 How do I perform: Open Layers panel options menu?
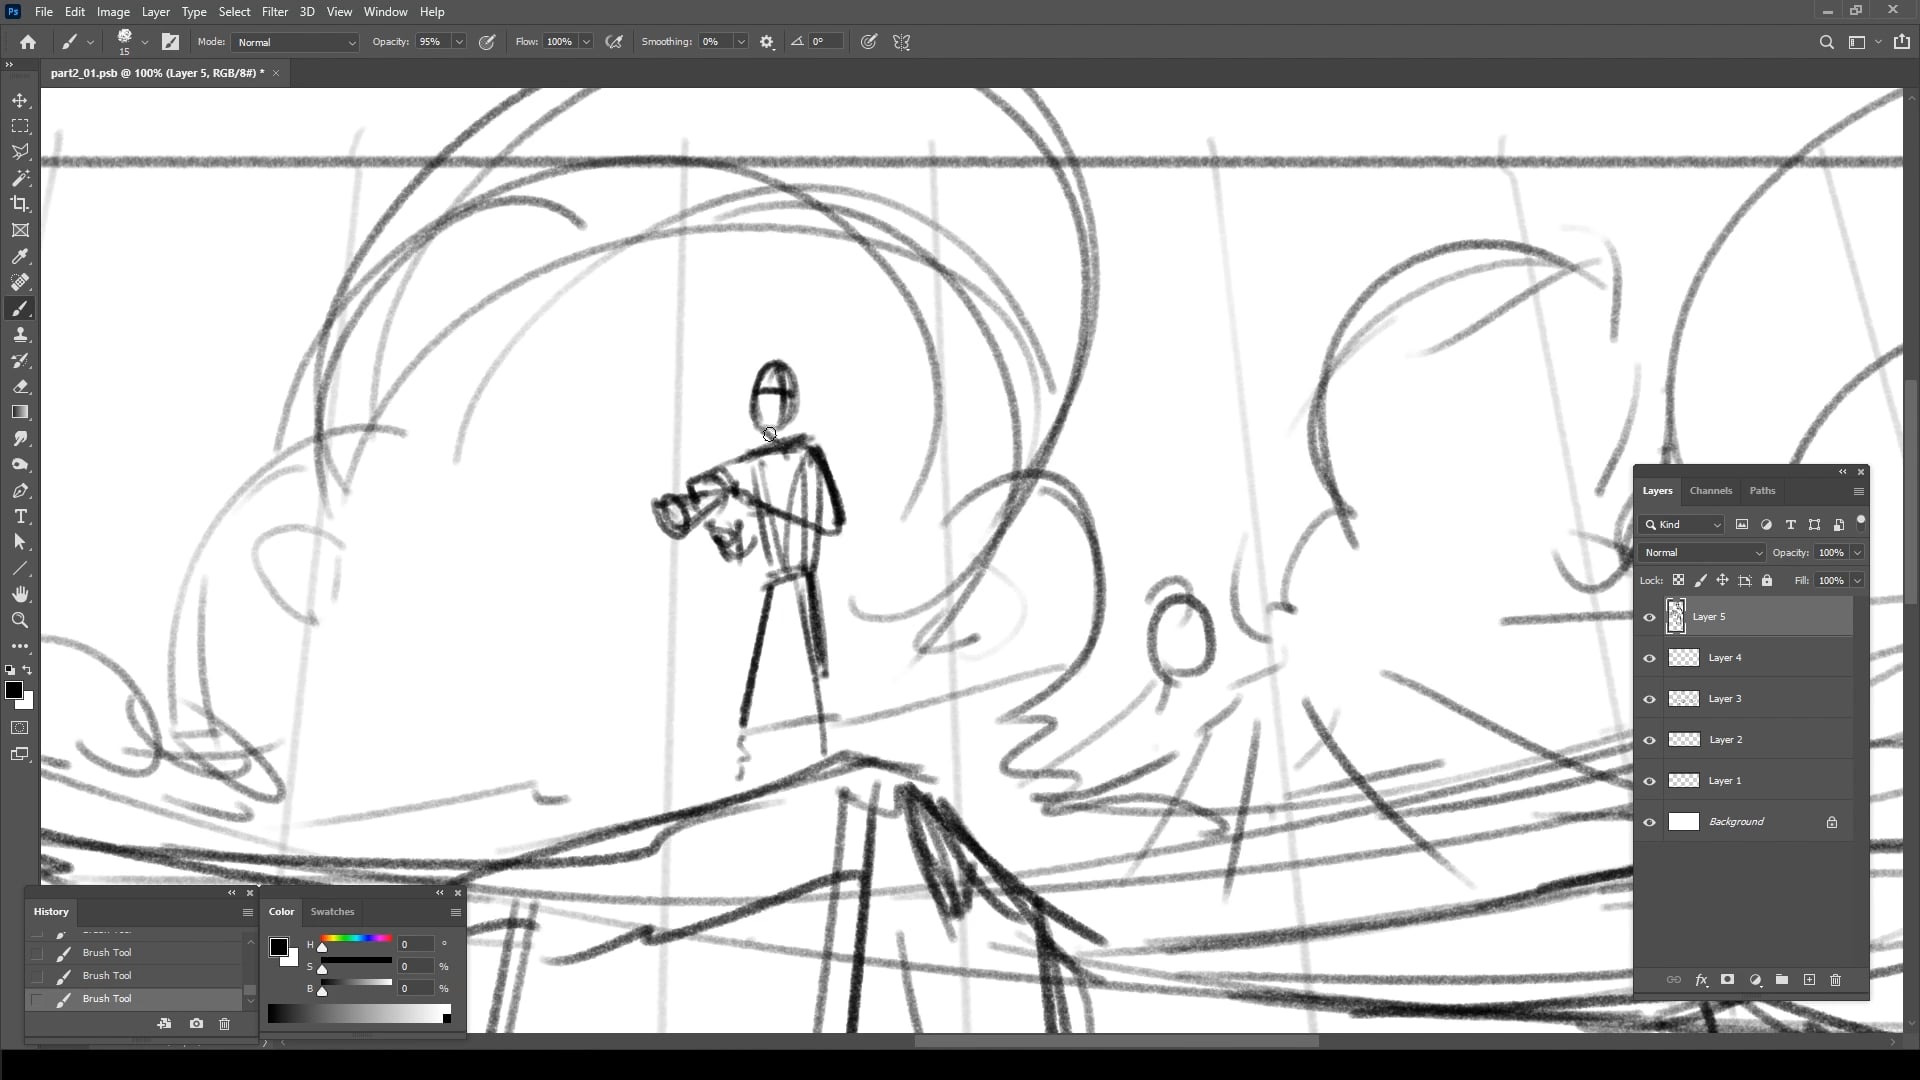pyautogui.click(x=1859, y=491)
